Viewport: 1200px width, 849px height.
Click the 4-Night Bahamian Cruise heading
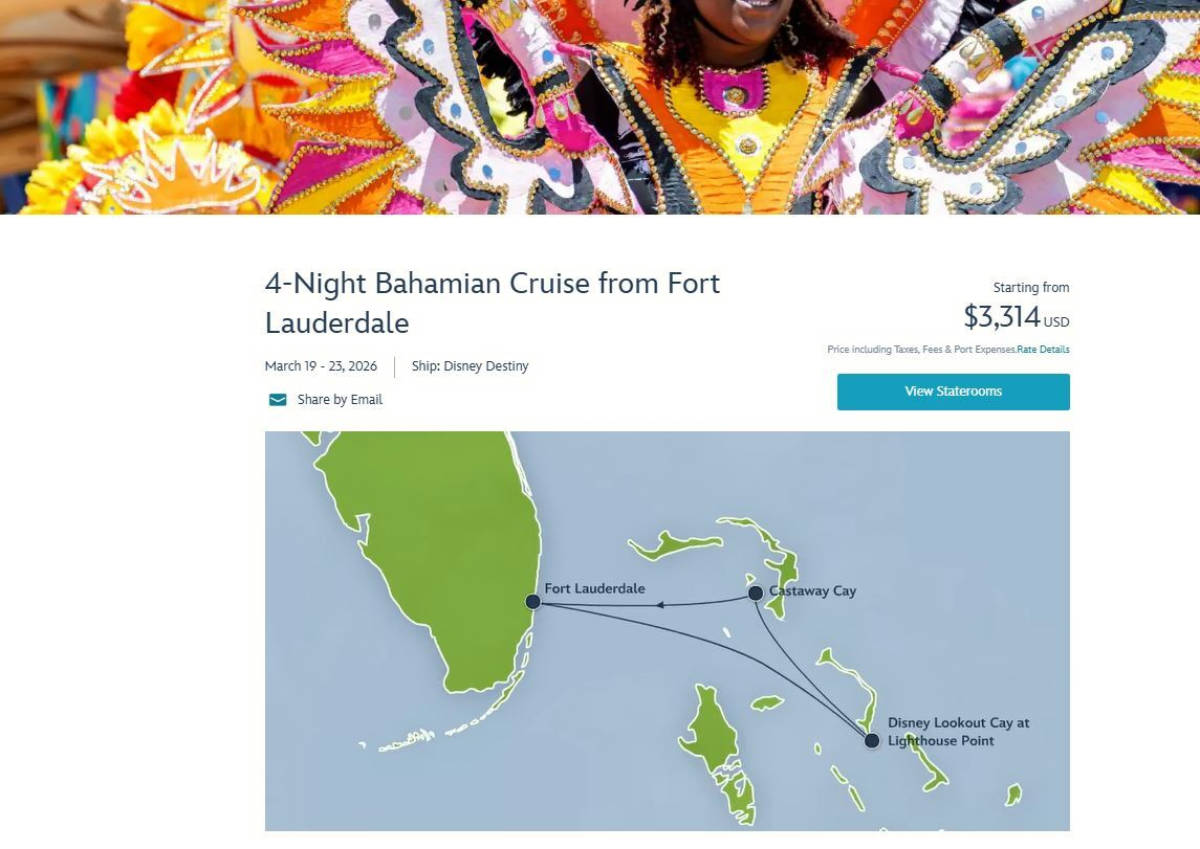(x=492, y=303)
